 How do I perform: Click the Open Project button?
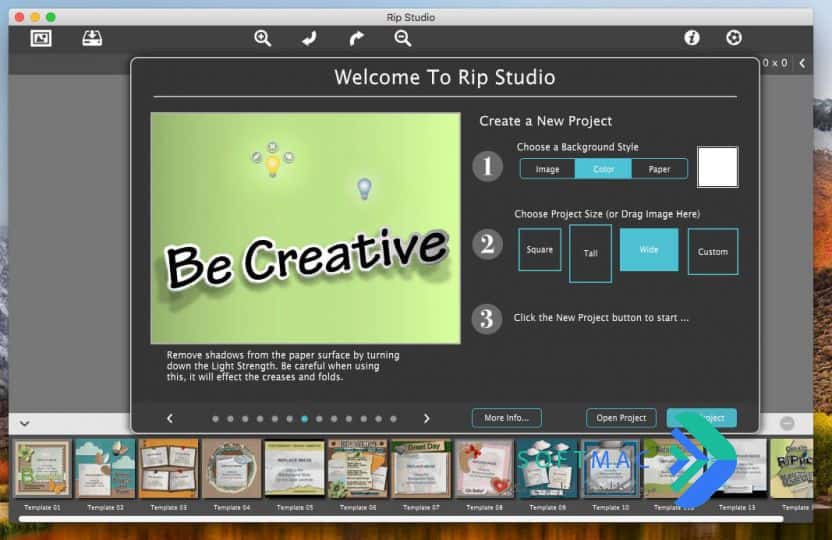621,418
